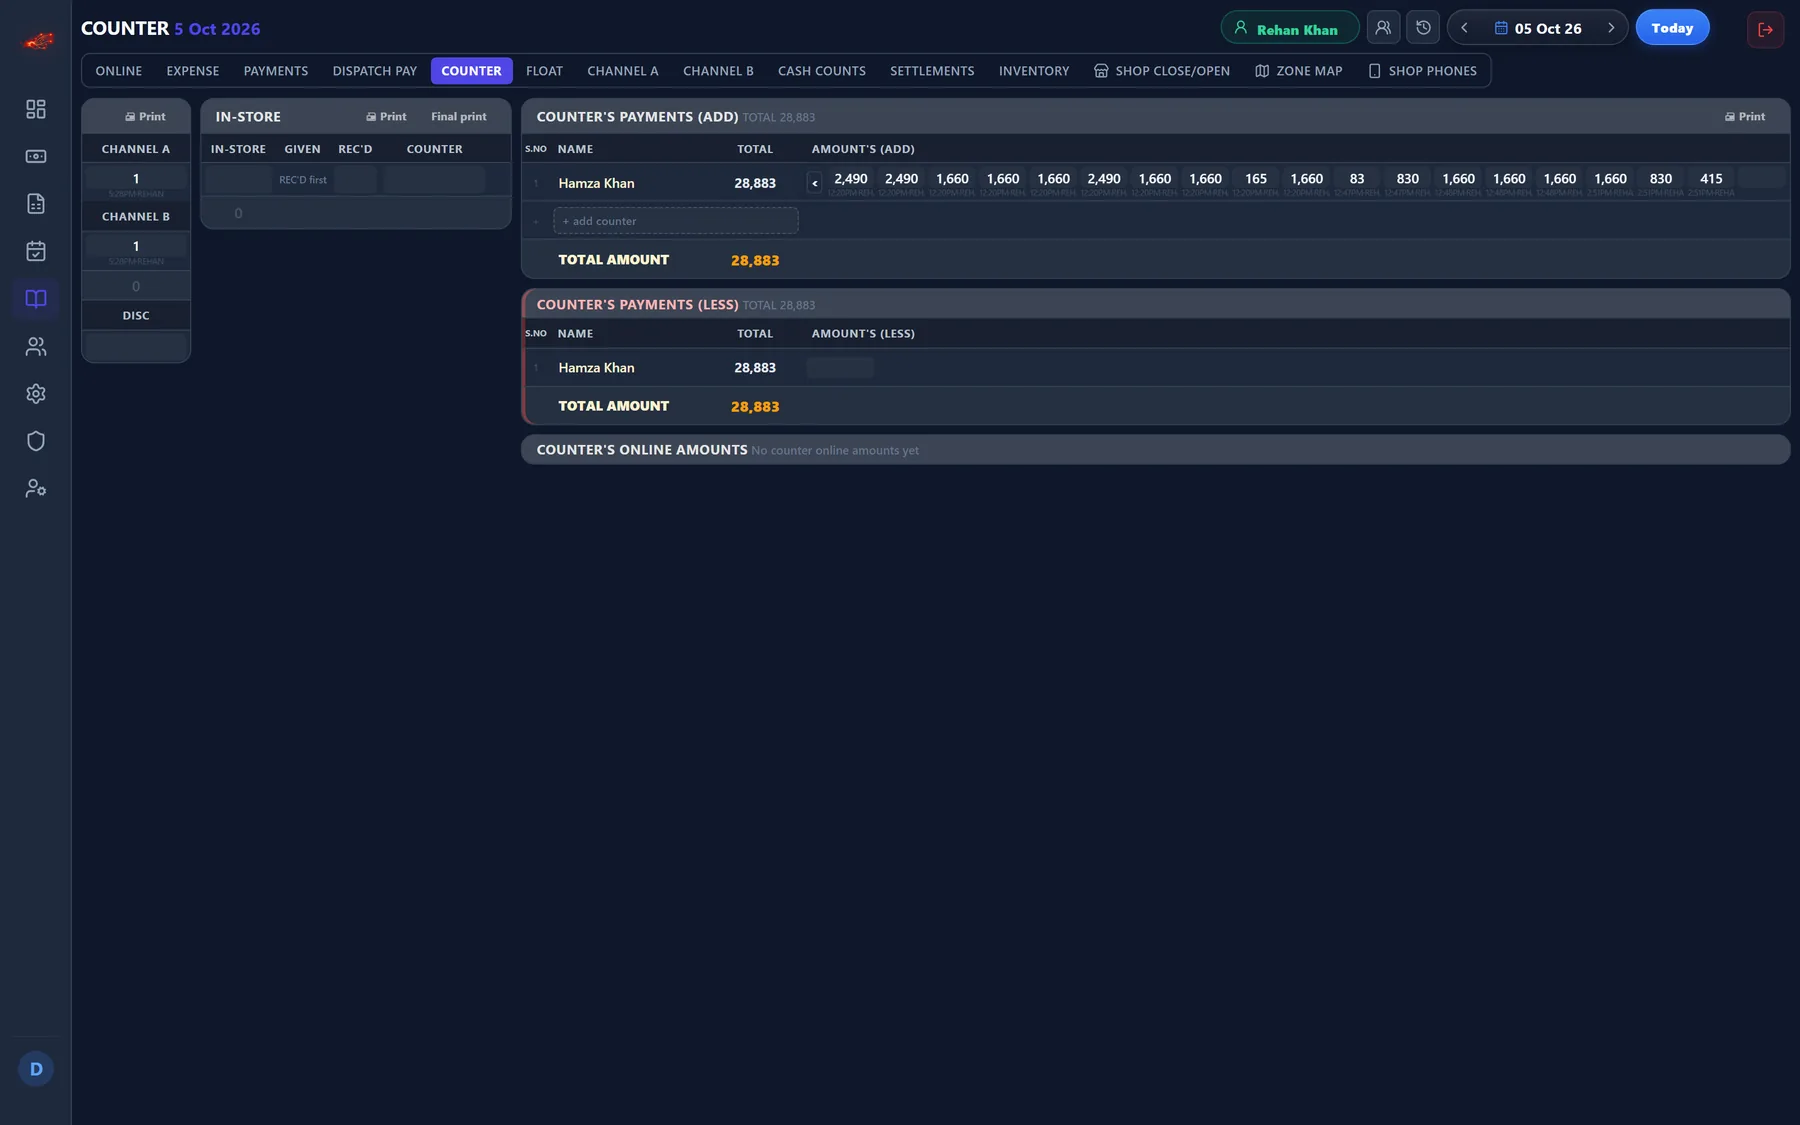
Task: Go to next date arrow
Action: 1611,28
